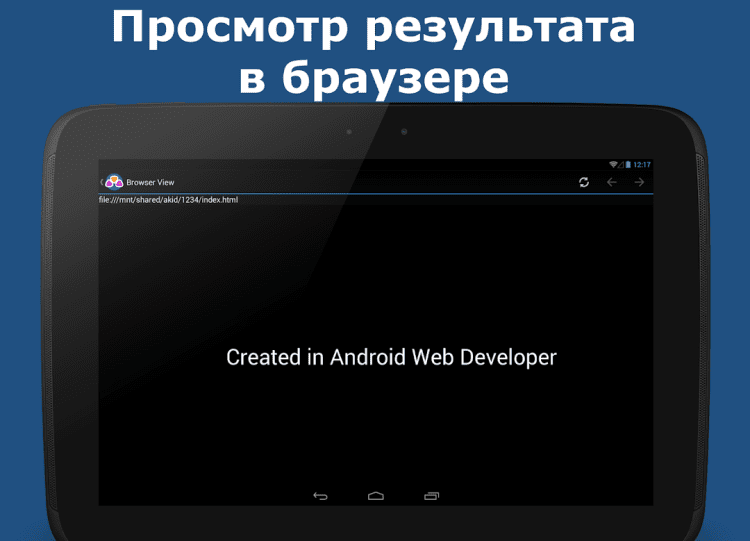Screen dimensions: 750x541
Task: Click the blue divider line under the action bar
Action: pos(375,194)
